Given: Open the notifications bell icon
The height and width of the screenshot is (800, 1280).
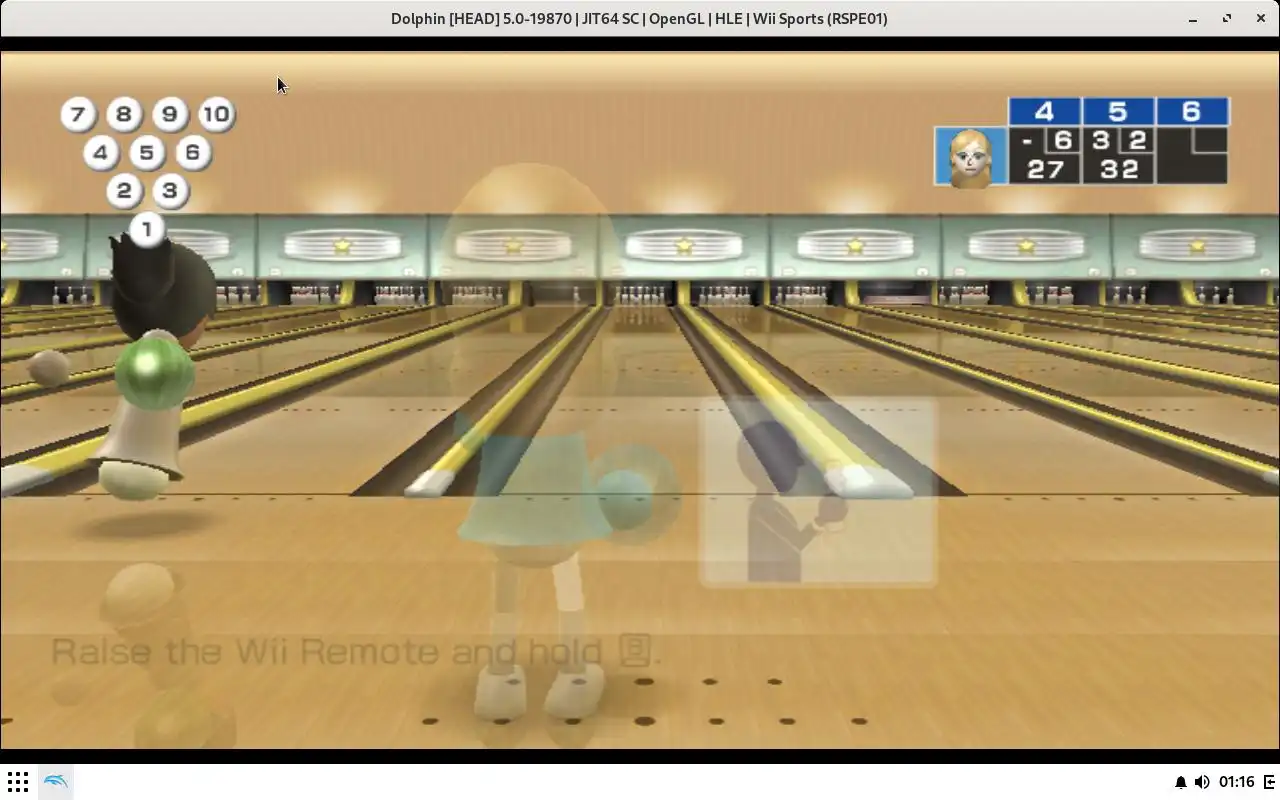Looking at the screenshot, I should [x=1180, y=782].
